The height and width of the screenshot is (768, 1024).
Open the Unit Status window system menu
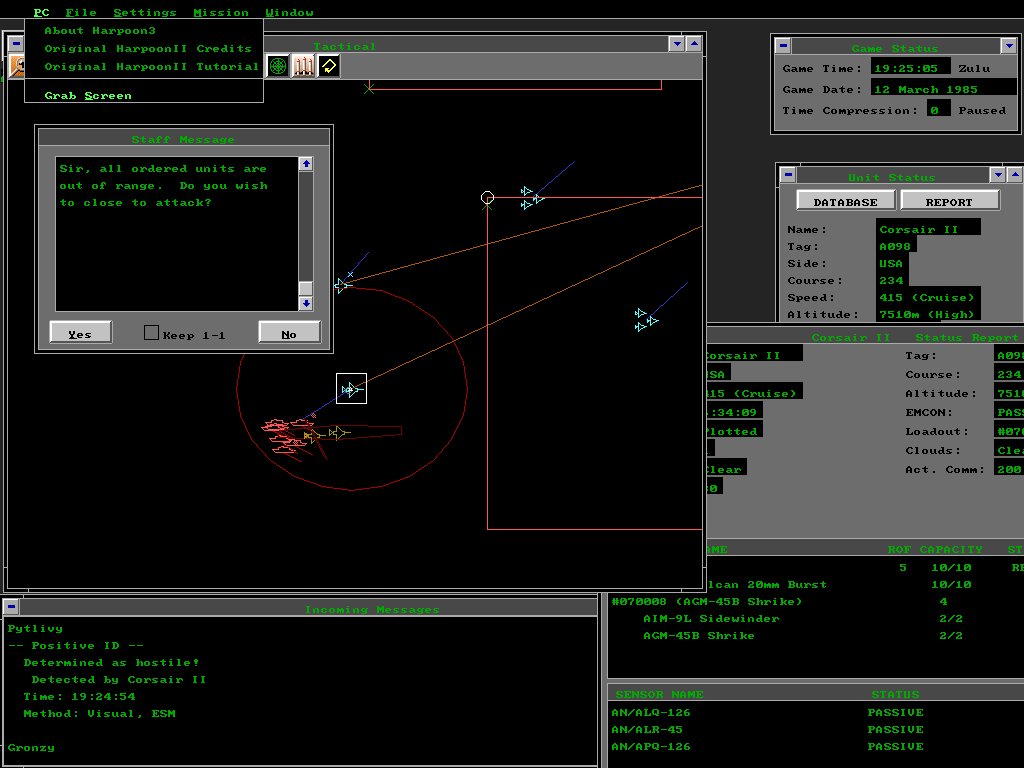point(788,175)
